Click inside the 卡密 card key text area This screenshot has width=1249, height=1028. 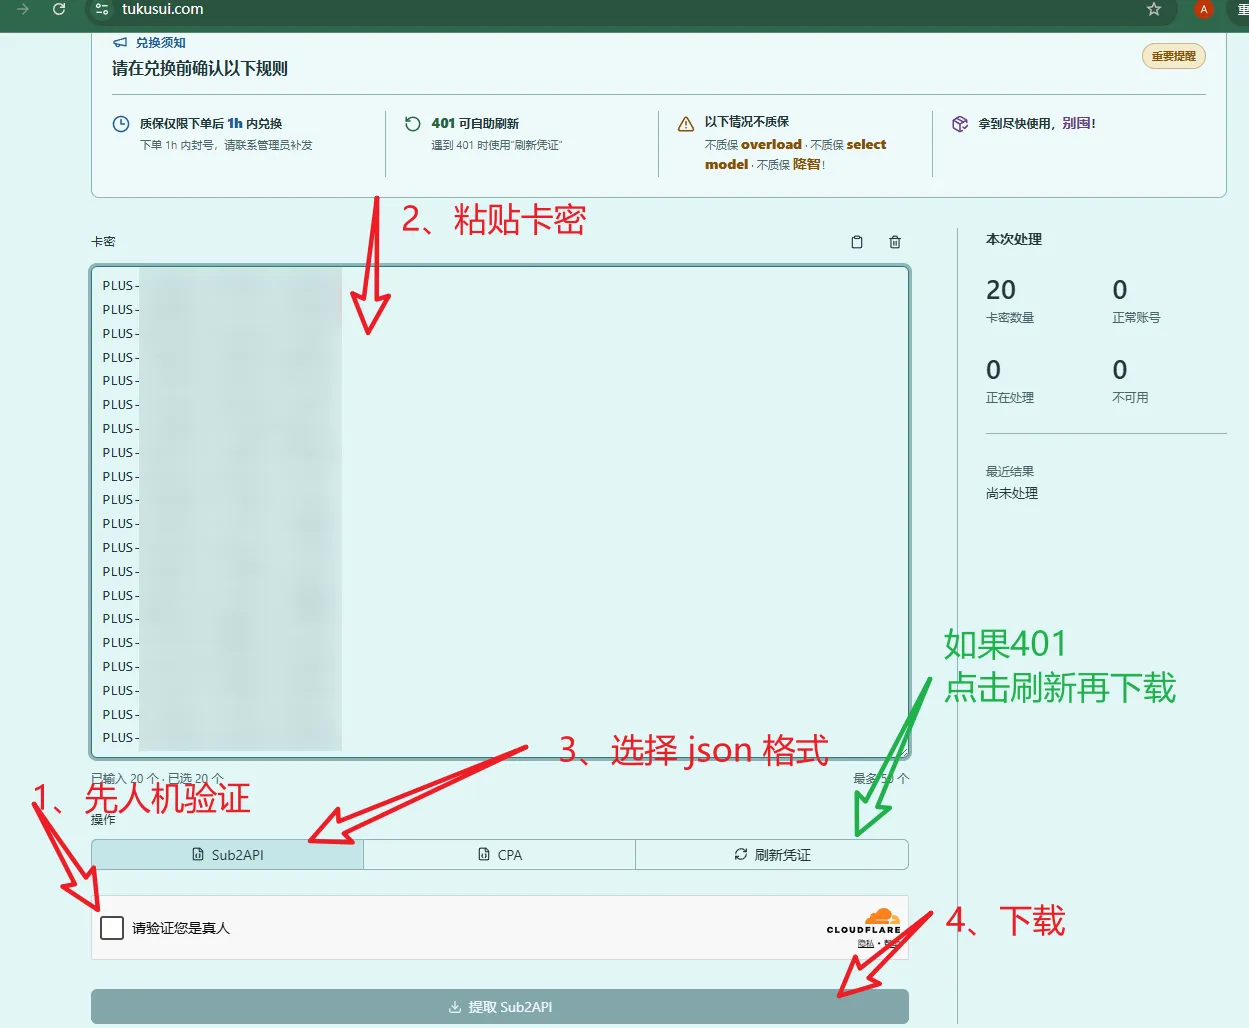(x=500, y=512)
